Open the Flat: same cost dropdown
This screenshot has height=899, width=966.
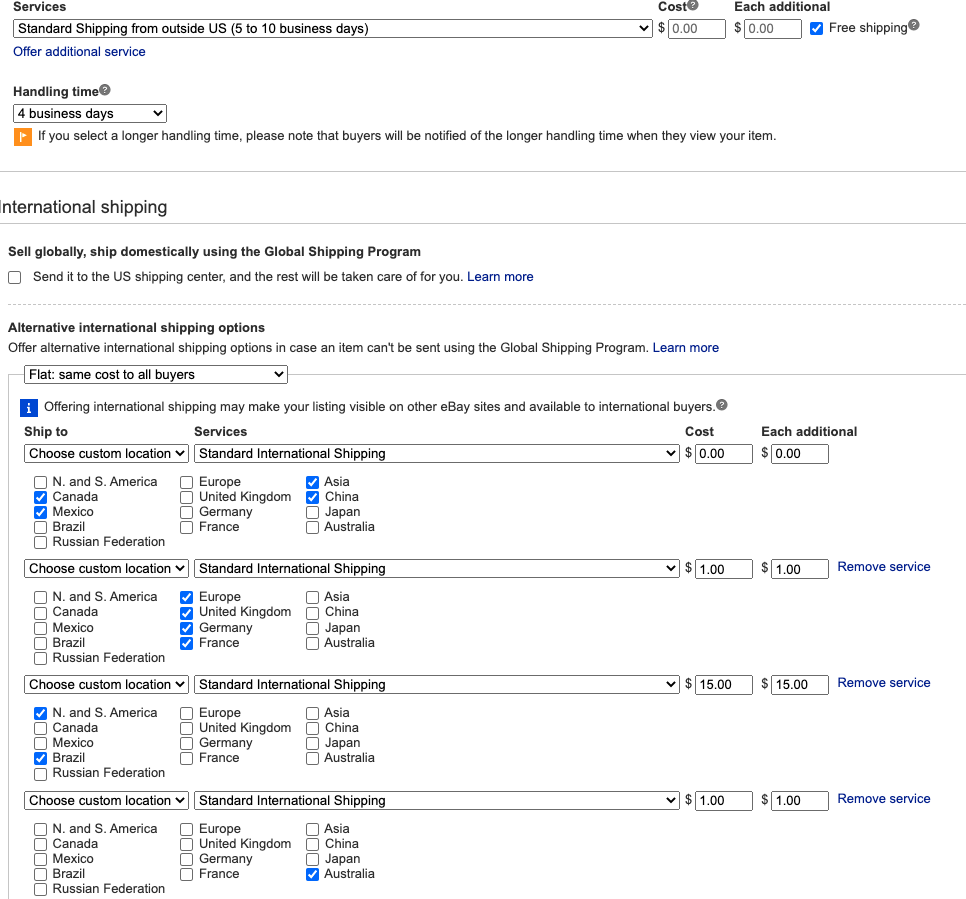tap(156, 375)
